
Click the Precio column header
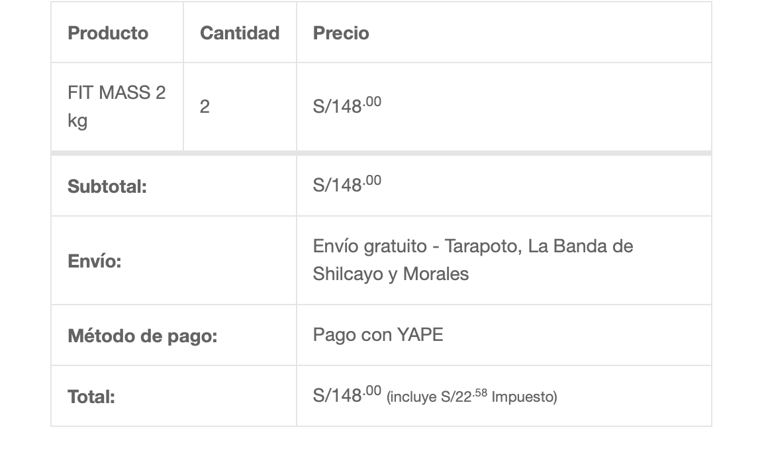[x=340, y=33]
